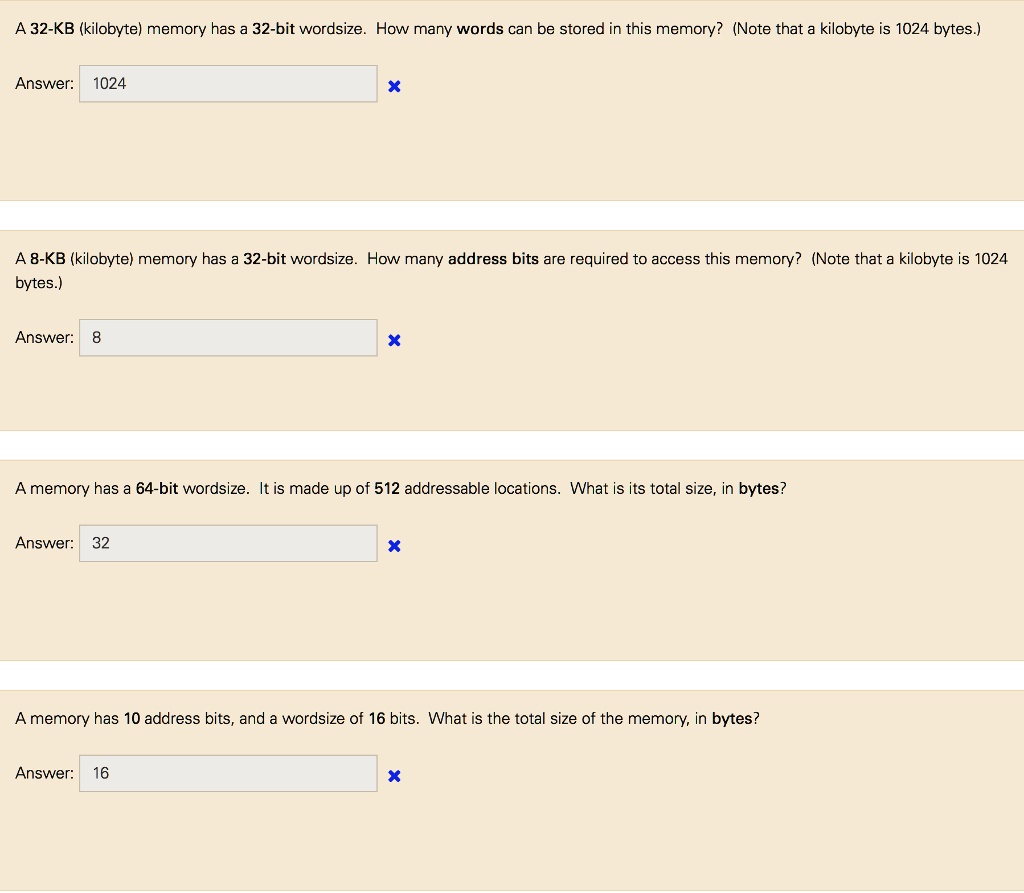Focus the answer field containing 1024
1024x893 pixels.
tap(228, 84)
